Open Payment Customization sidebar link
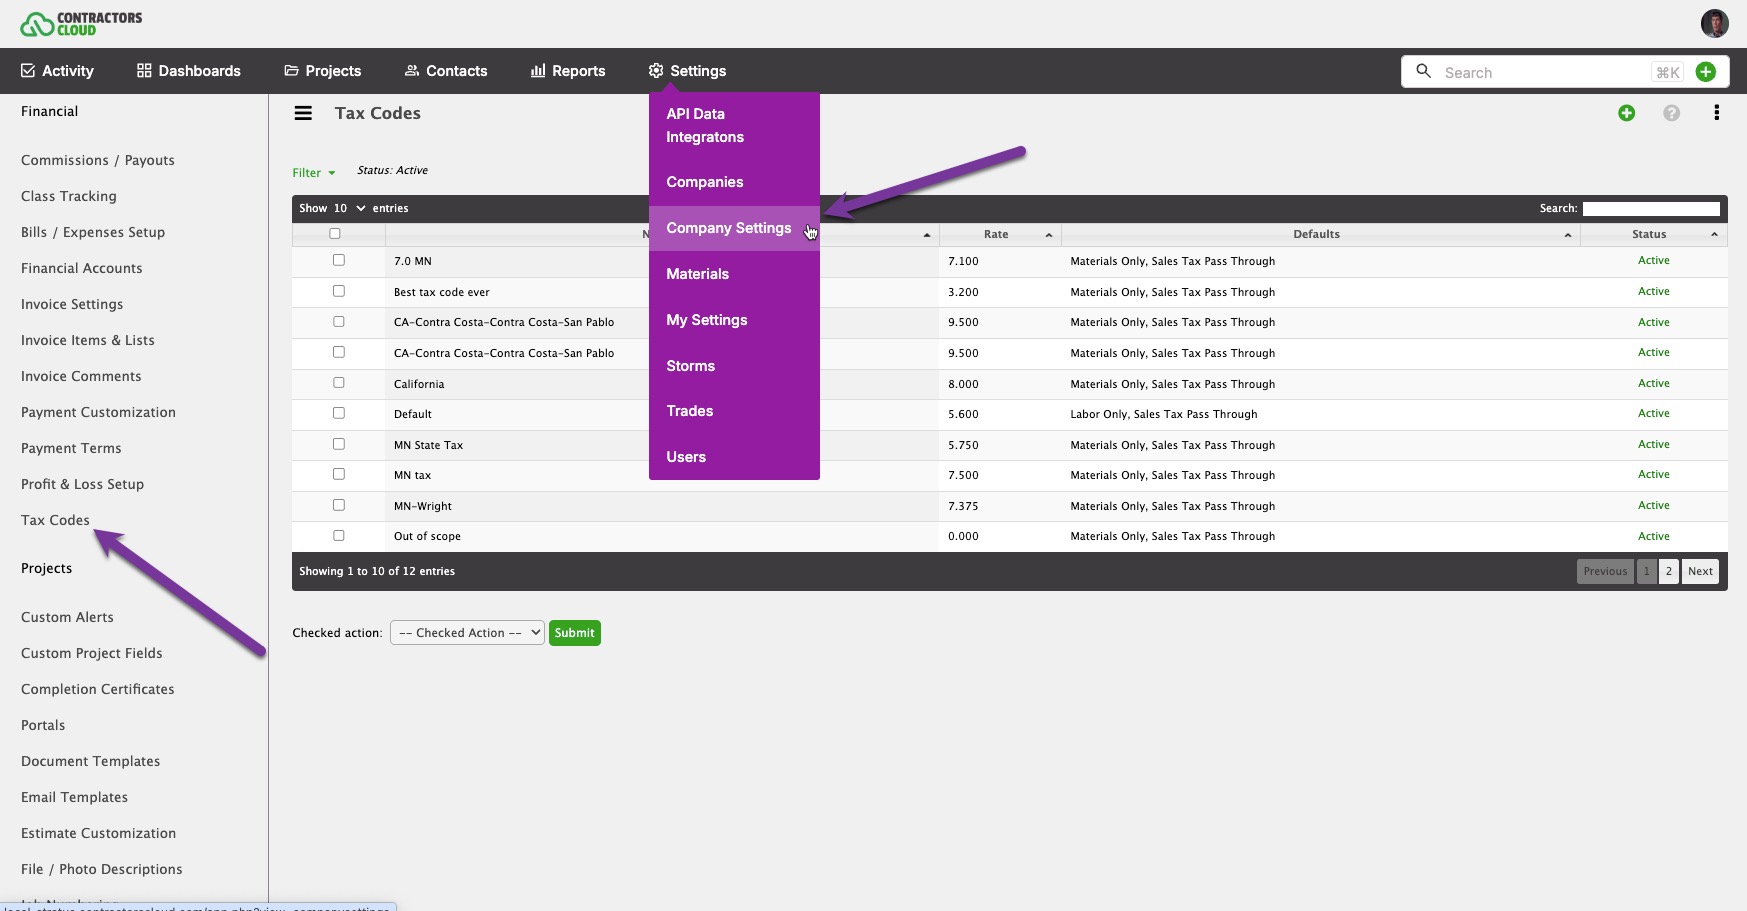Image resolution: width=1747 pixels, height=911 pixels. click(98, 412)
